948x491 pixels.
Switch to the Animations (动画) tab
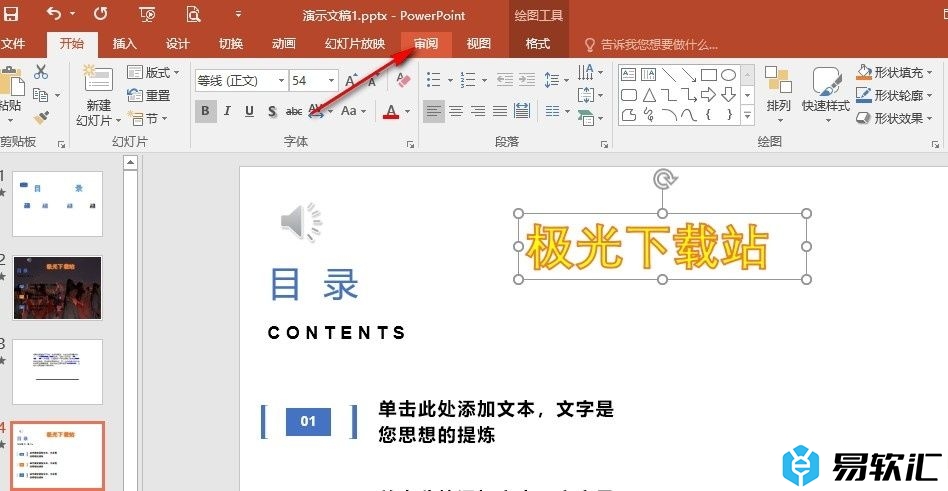pos(284,44)
